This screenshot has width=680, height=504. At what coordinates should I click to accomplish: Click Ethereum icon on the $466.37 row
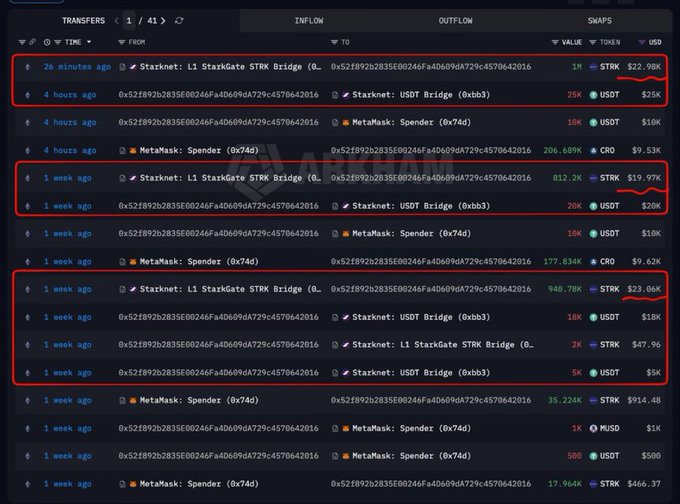[x=28, y=484]
